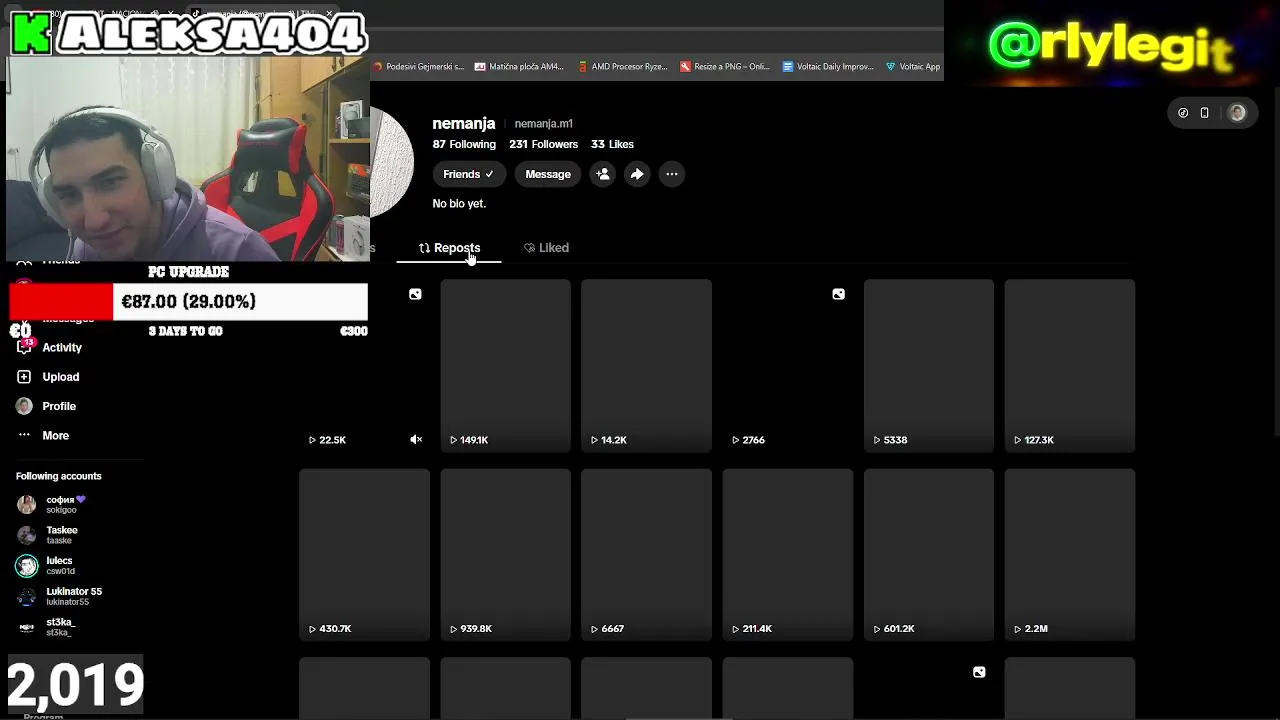1280x720 pixels.
Task: Click the profile name nemanja
Action: 464,124
